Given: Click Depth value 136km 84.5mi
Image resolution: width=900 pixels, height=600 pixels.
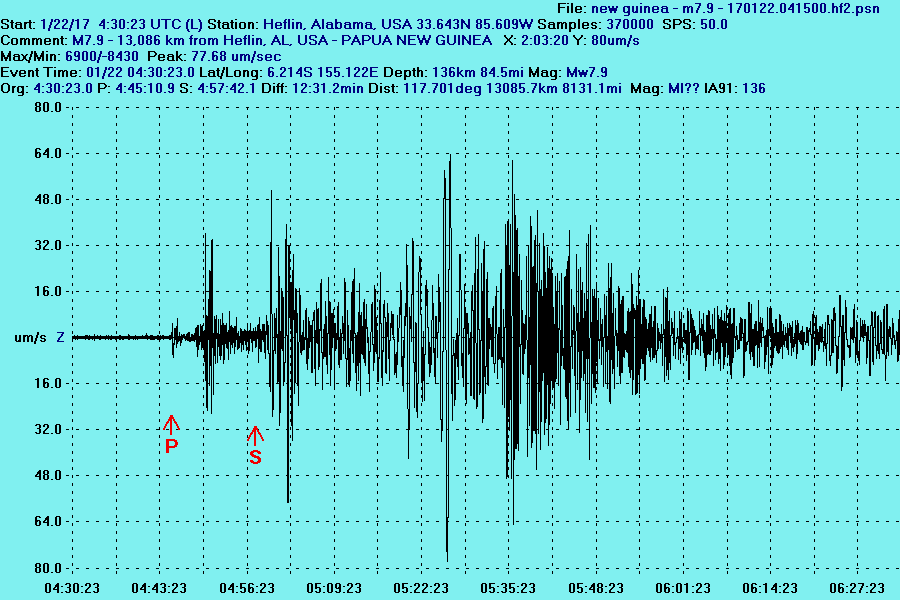Looking at the screenshot, I should [x=477, y=73].
